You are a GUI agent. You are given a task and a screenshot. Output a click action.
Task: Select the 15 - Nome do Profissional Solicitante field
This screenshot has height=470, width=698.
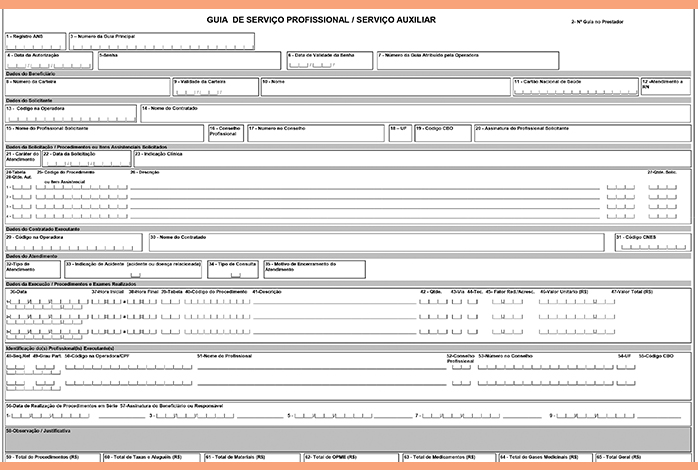tap(104, 134)
